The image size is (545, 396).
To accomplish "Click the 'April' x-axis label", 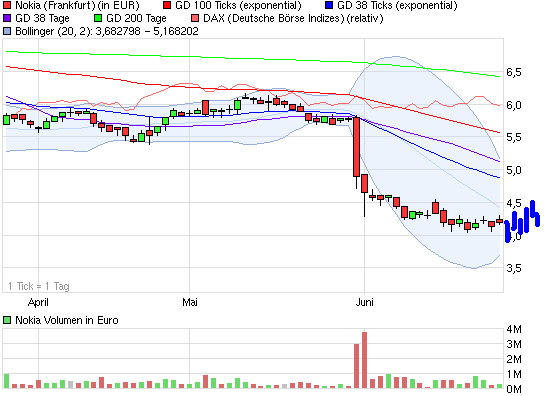I will (x=38, y=302).
